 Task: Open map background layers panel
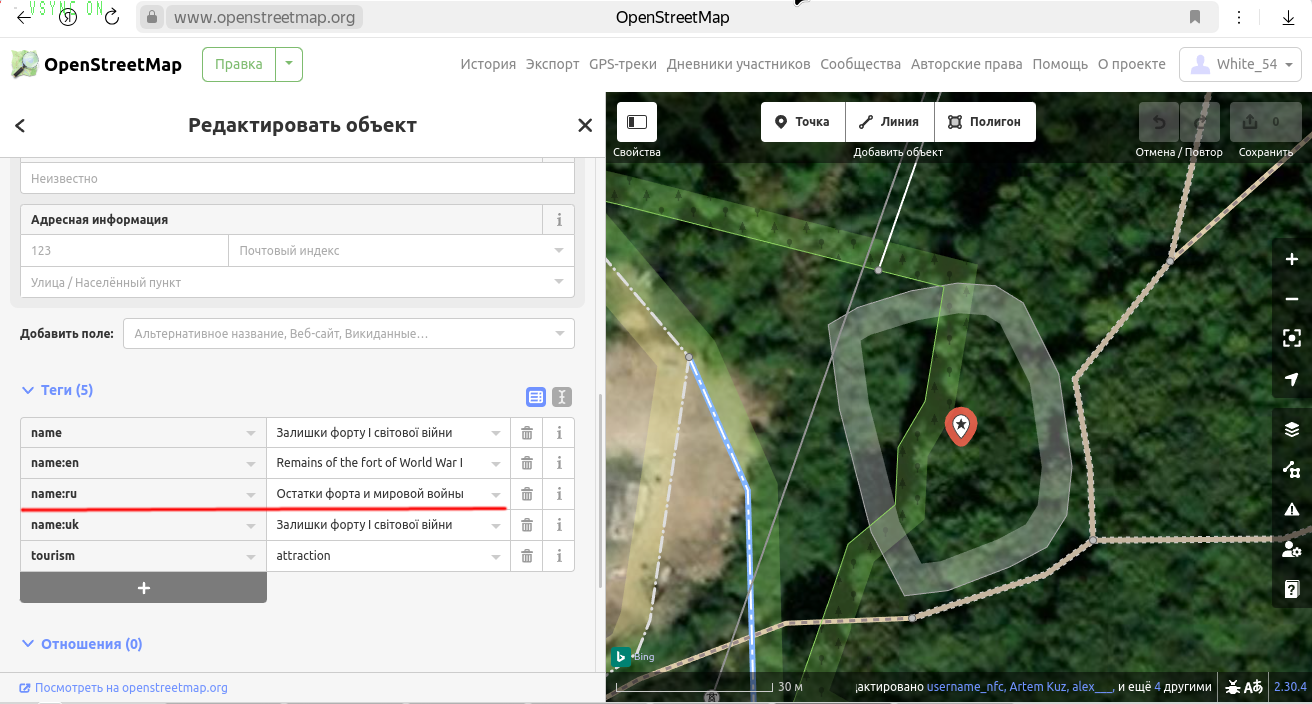tap(1291, 429)
